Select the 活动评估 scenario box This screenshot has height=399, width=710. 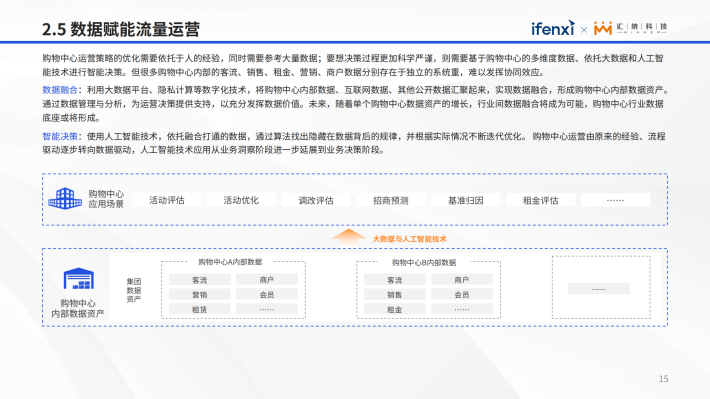[x=167, y=200]
